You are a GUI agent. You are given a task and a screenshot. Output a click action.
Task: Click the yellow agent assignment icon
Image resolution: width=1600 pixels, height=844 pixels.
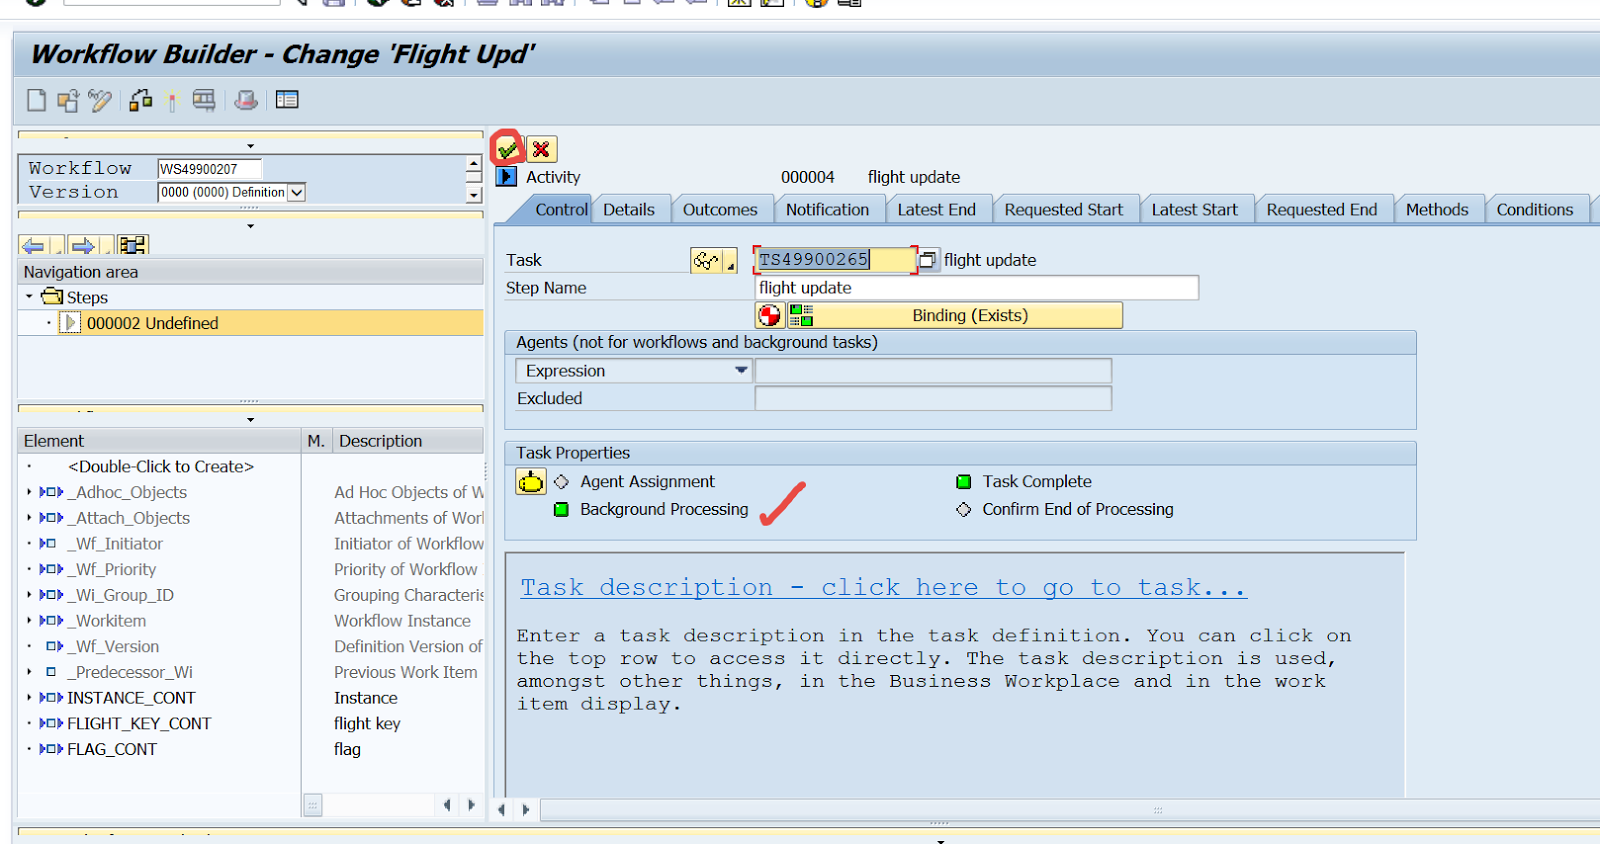click(531, 482)
